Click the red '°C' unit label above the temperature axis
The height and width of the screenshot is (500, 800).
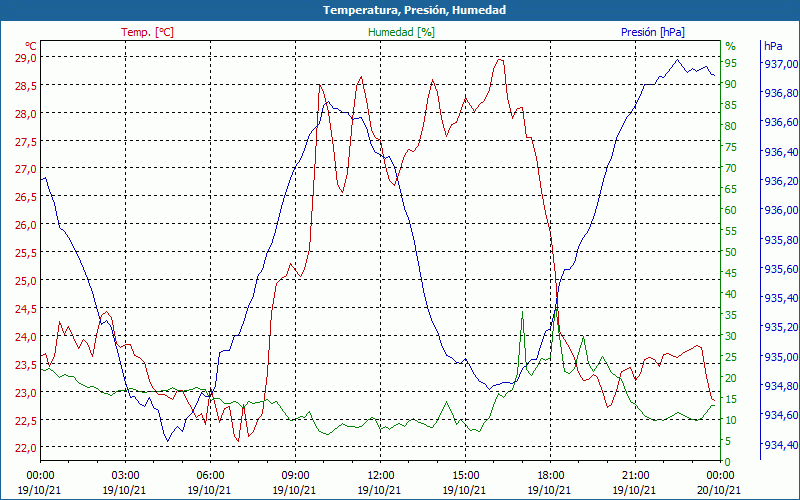coord(31,46)
